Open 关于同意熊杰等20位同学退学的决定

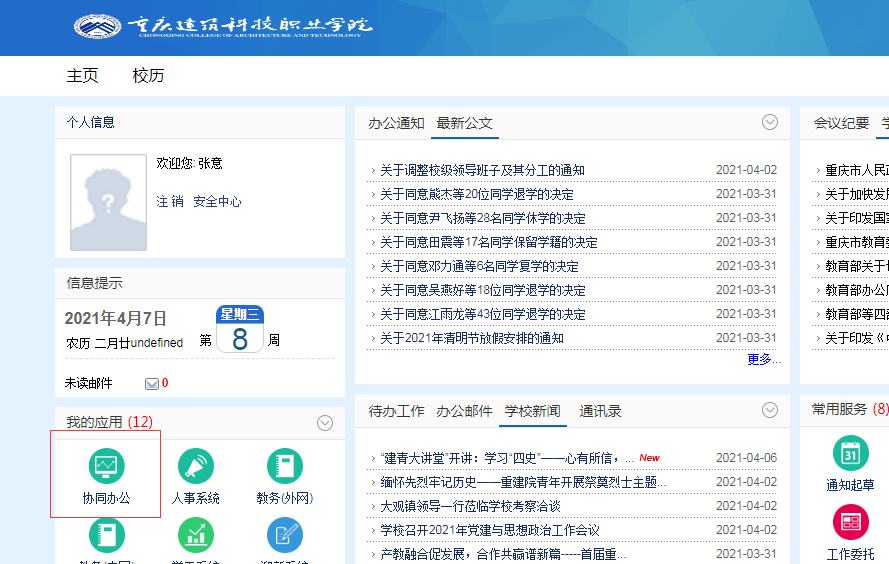click(x=476, y=194)
